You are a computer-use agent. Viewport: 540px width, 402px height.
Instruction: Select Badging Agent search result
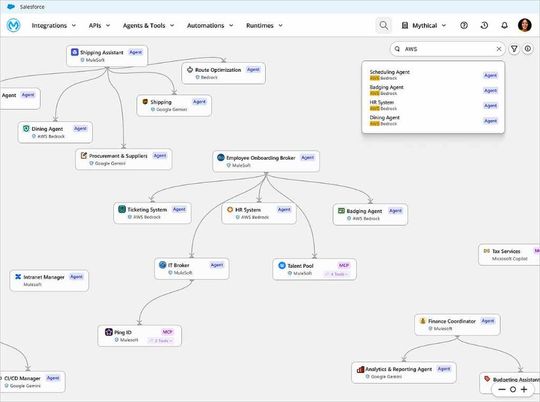433,90
